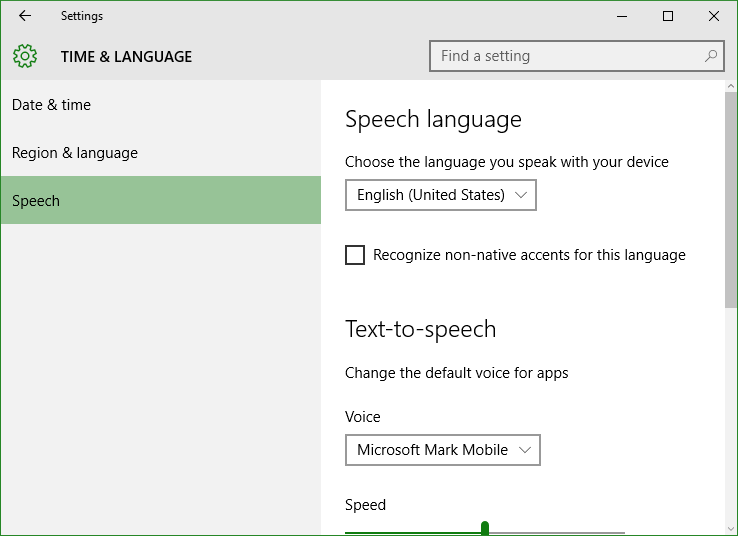Click the Settings gear icon
The width and height of the screenshot is (738, 536).
click(x=25, y=56)
